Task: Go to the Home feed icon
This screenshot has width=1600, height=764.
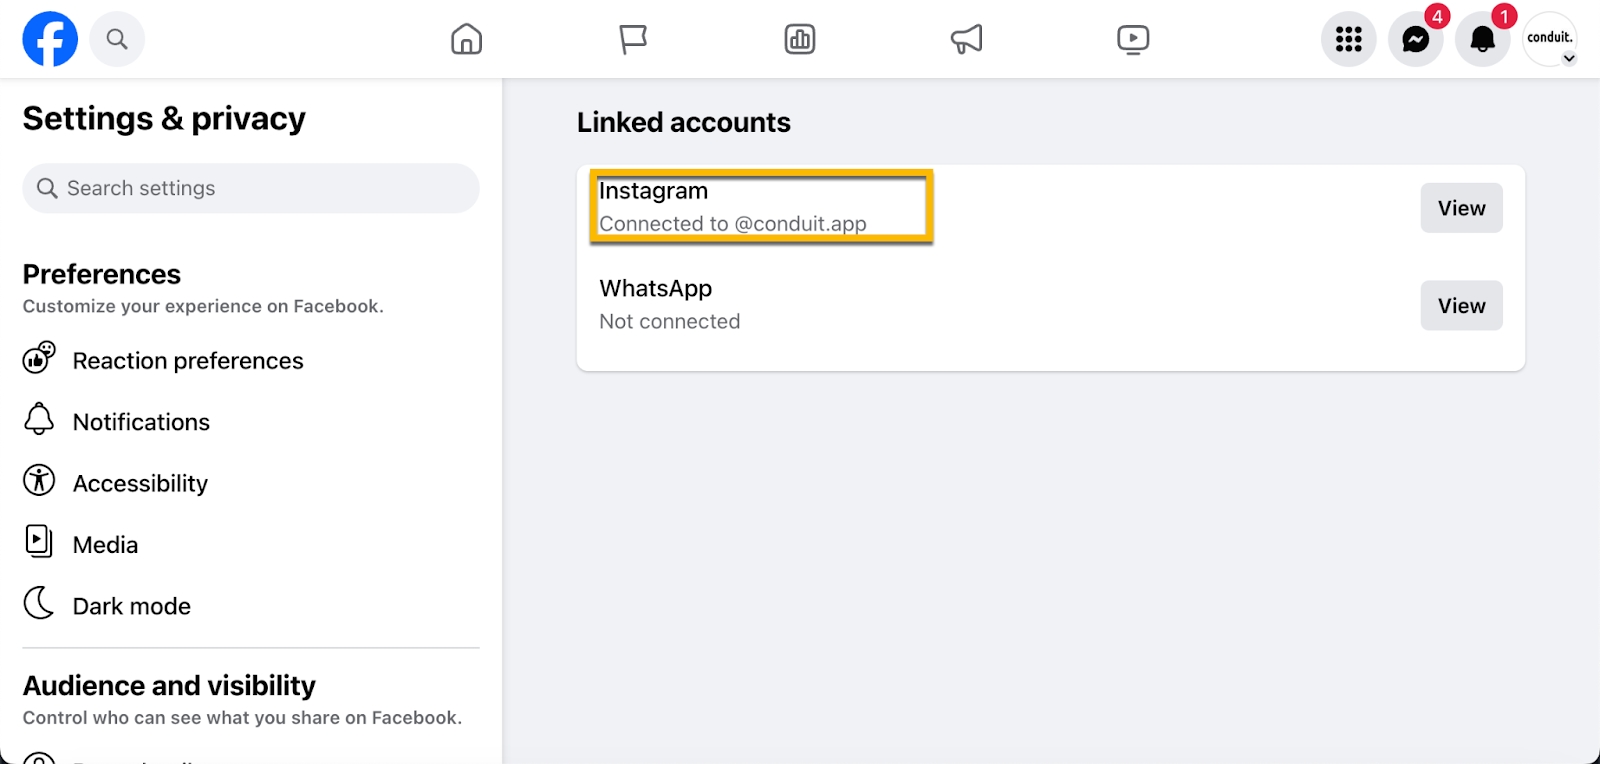Action: point(466,39)
